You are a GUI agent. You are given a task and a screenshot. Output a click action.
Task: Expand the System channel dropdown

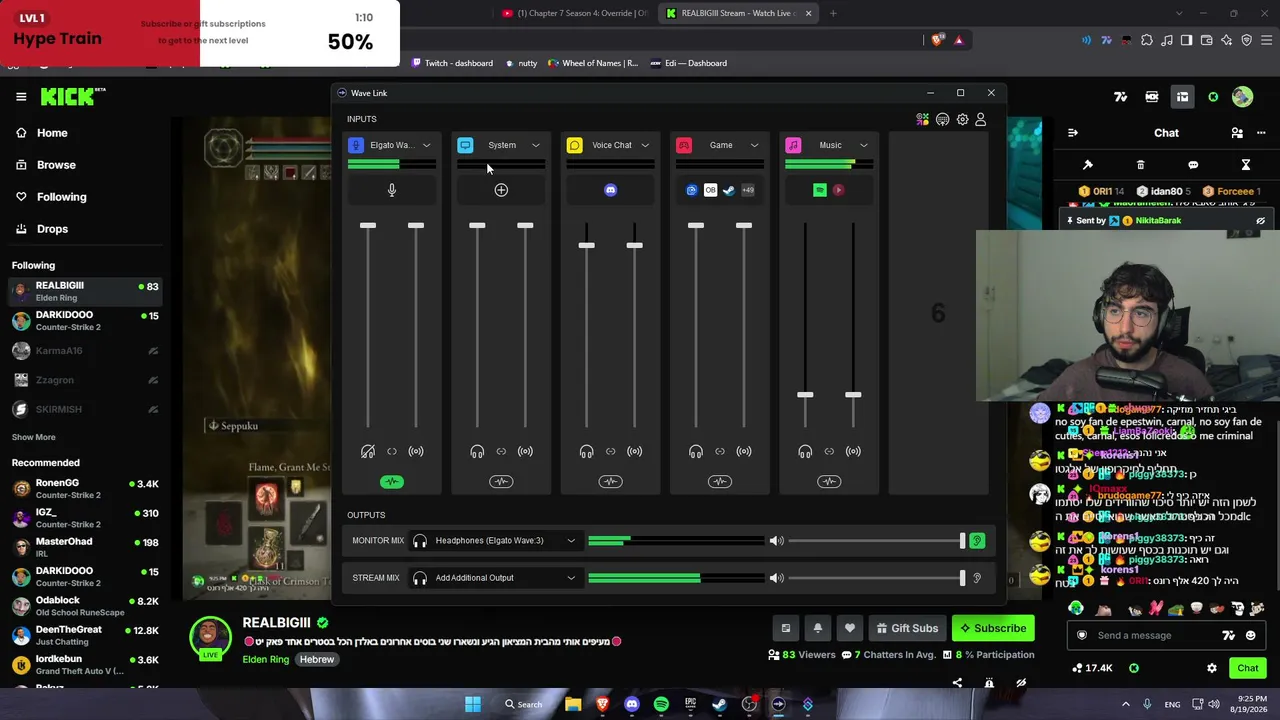coord(536,146)
